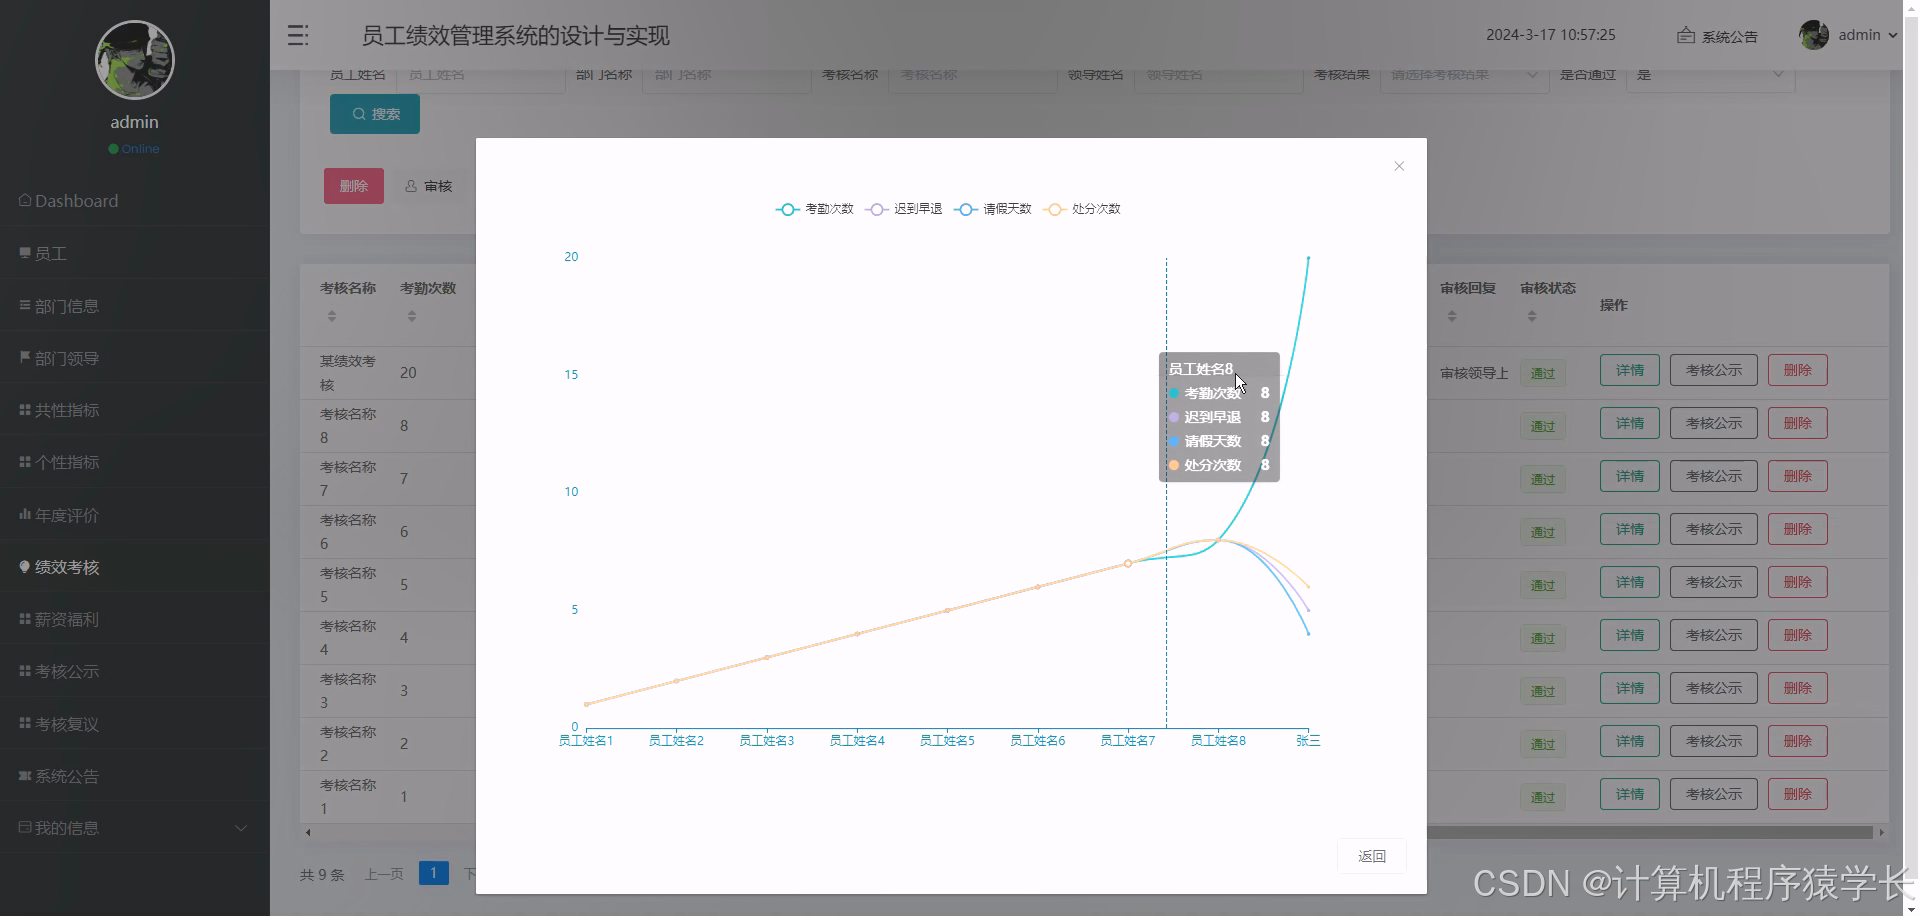Click the red 删除 batch delete button
The width and height of the screenshot is (1920, 916).
point(354,186)
